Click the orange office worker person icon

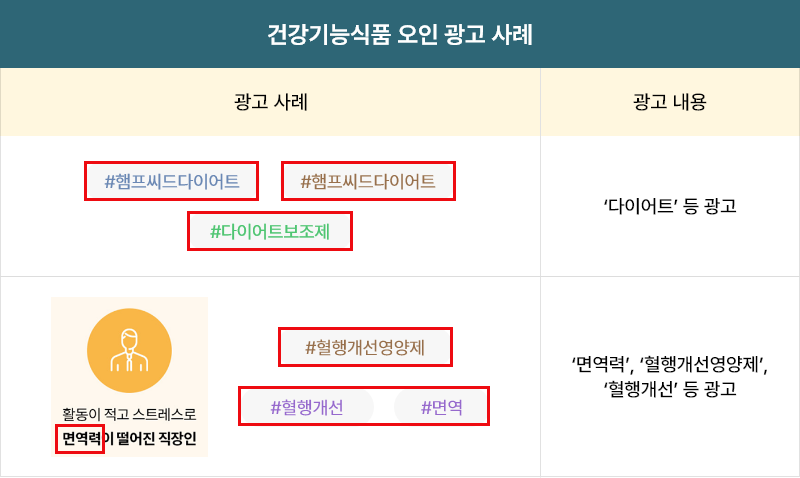(x=129, y=350)
